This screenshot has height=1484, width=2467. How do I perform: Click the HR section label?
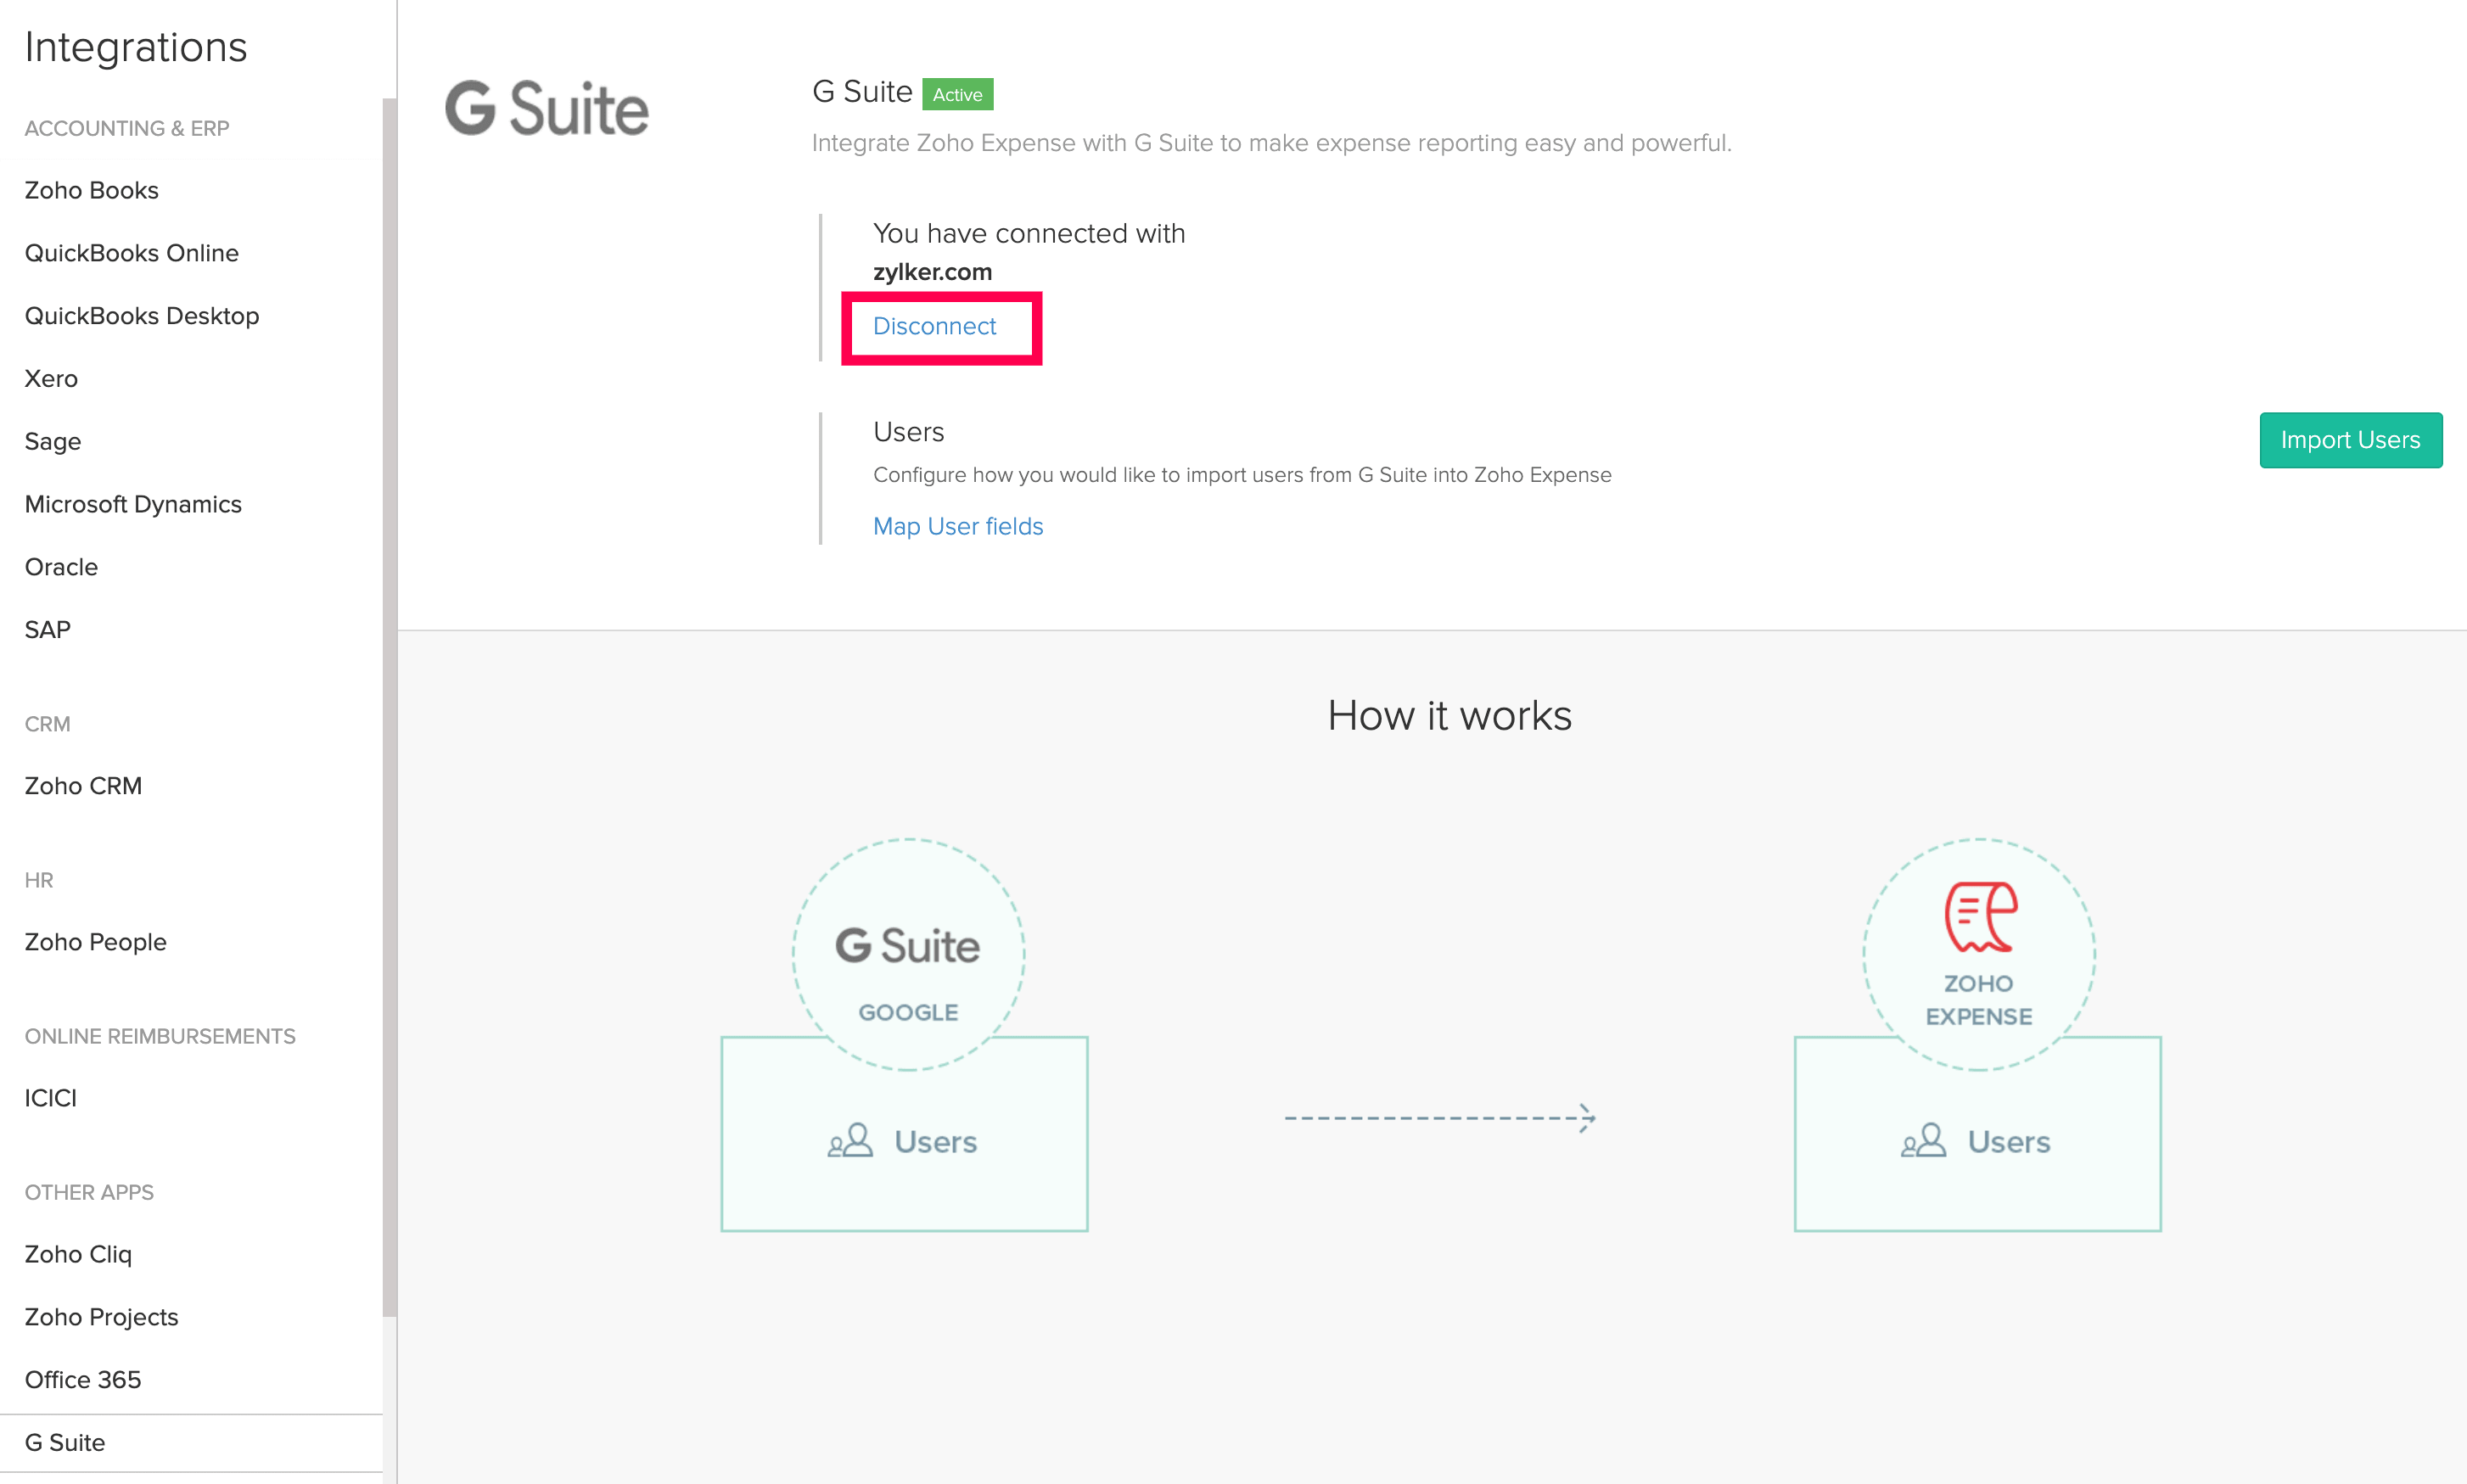(39, 880)
